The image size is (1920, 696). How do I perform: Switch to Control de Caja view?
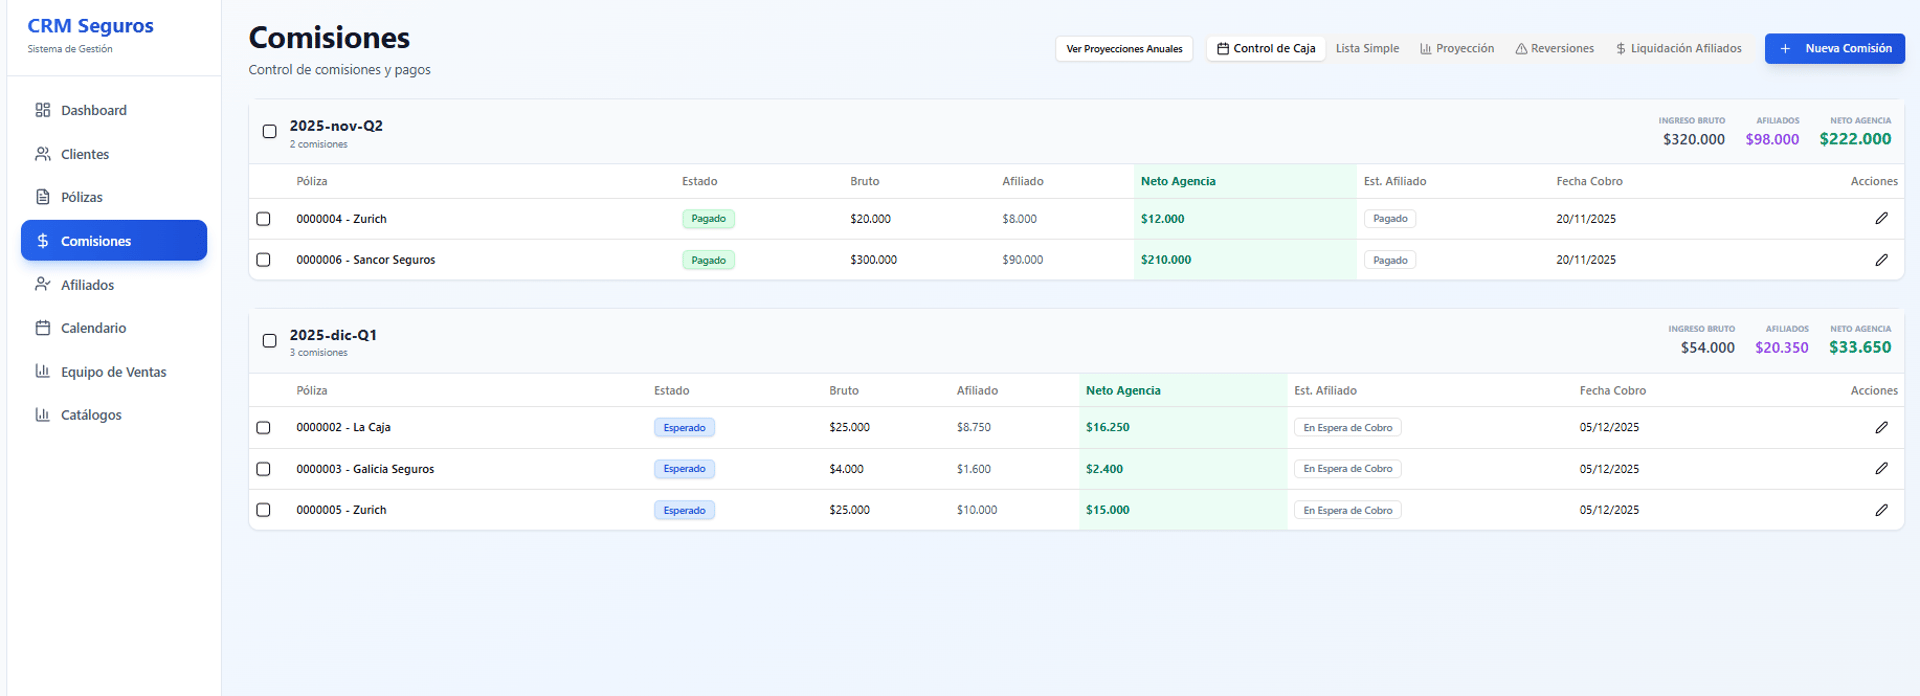(1265, 48)
